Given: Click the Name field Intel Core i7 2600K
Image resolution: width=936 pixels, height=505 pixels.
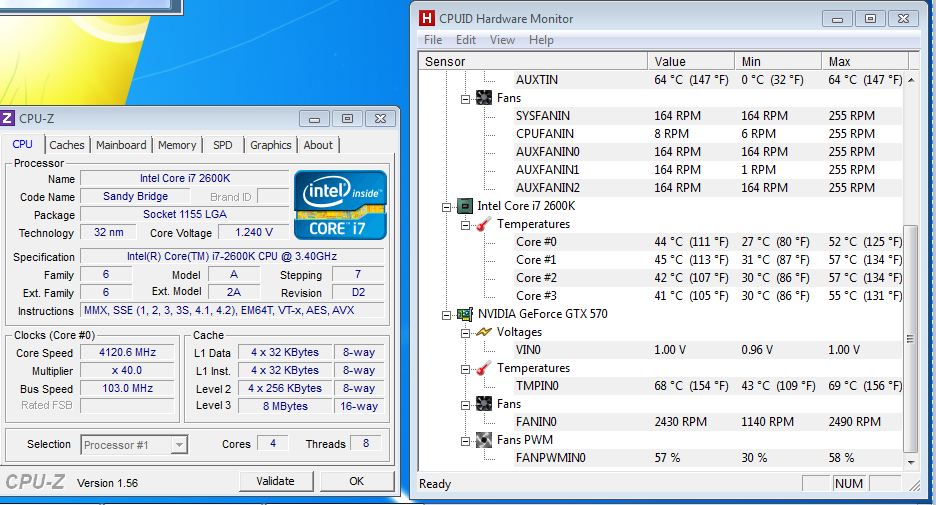Looking at the screenshot, I should (184, 178).
